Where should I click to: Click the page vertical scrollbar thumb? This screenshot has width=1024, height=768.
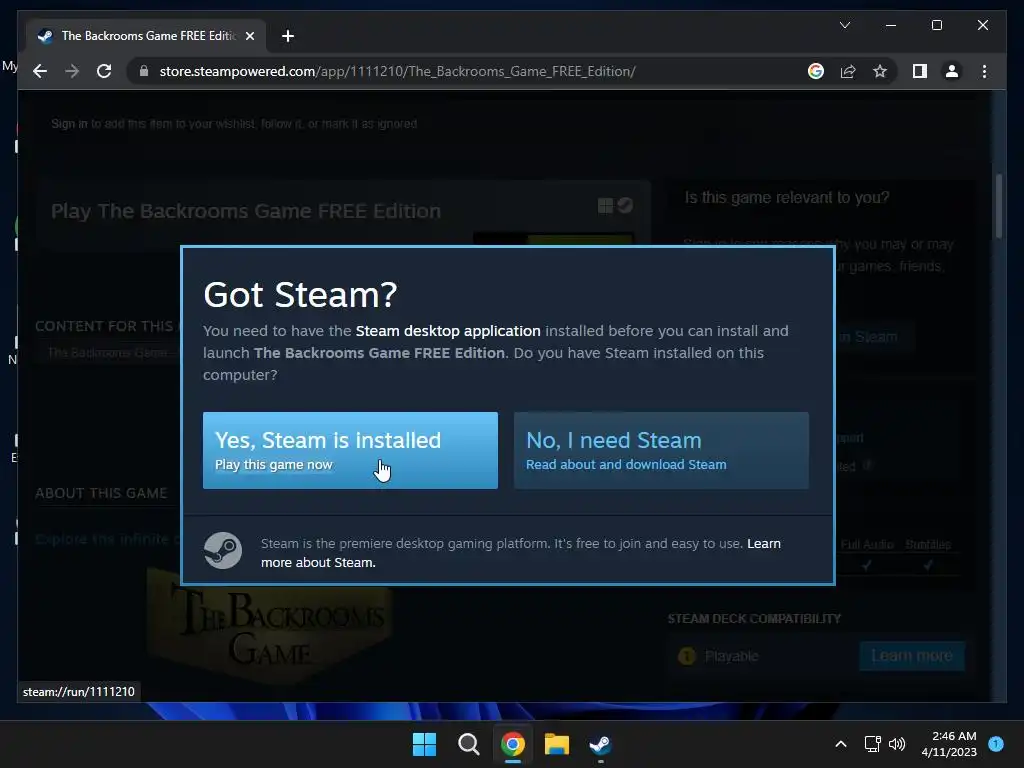tap(998, 206)
